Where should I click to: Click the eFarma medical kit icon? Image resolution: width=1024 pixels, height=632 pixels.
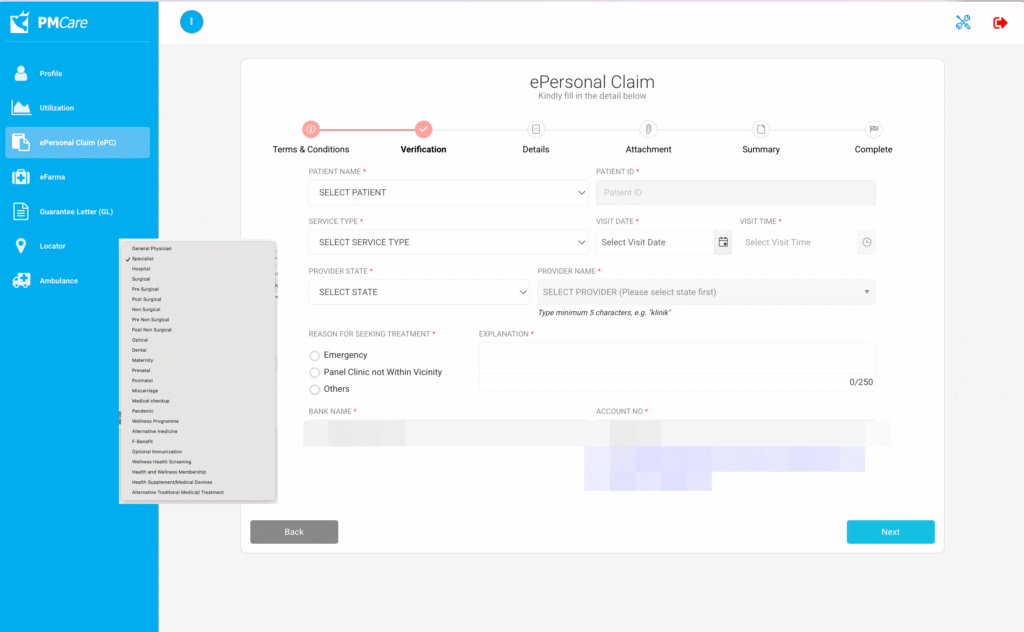tap(21, 177)
